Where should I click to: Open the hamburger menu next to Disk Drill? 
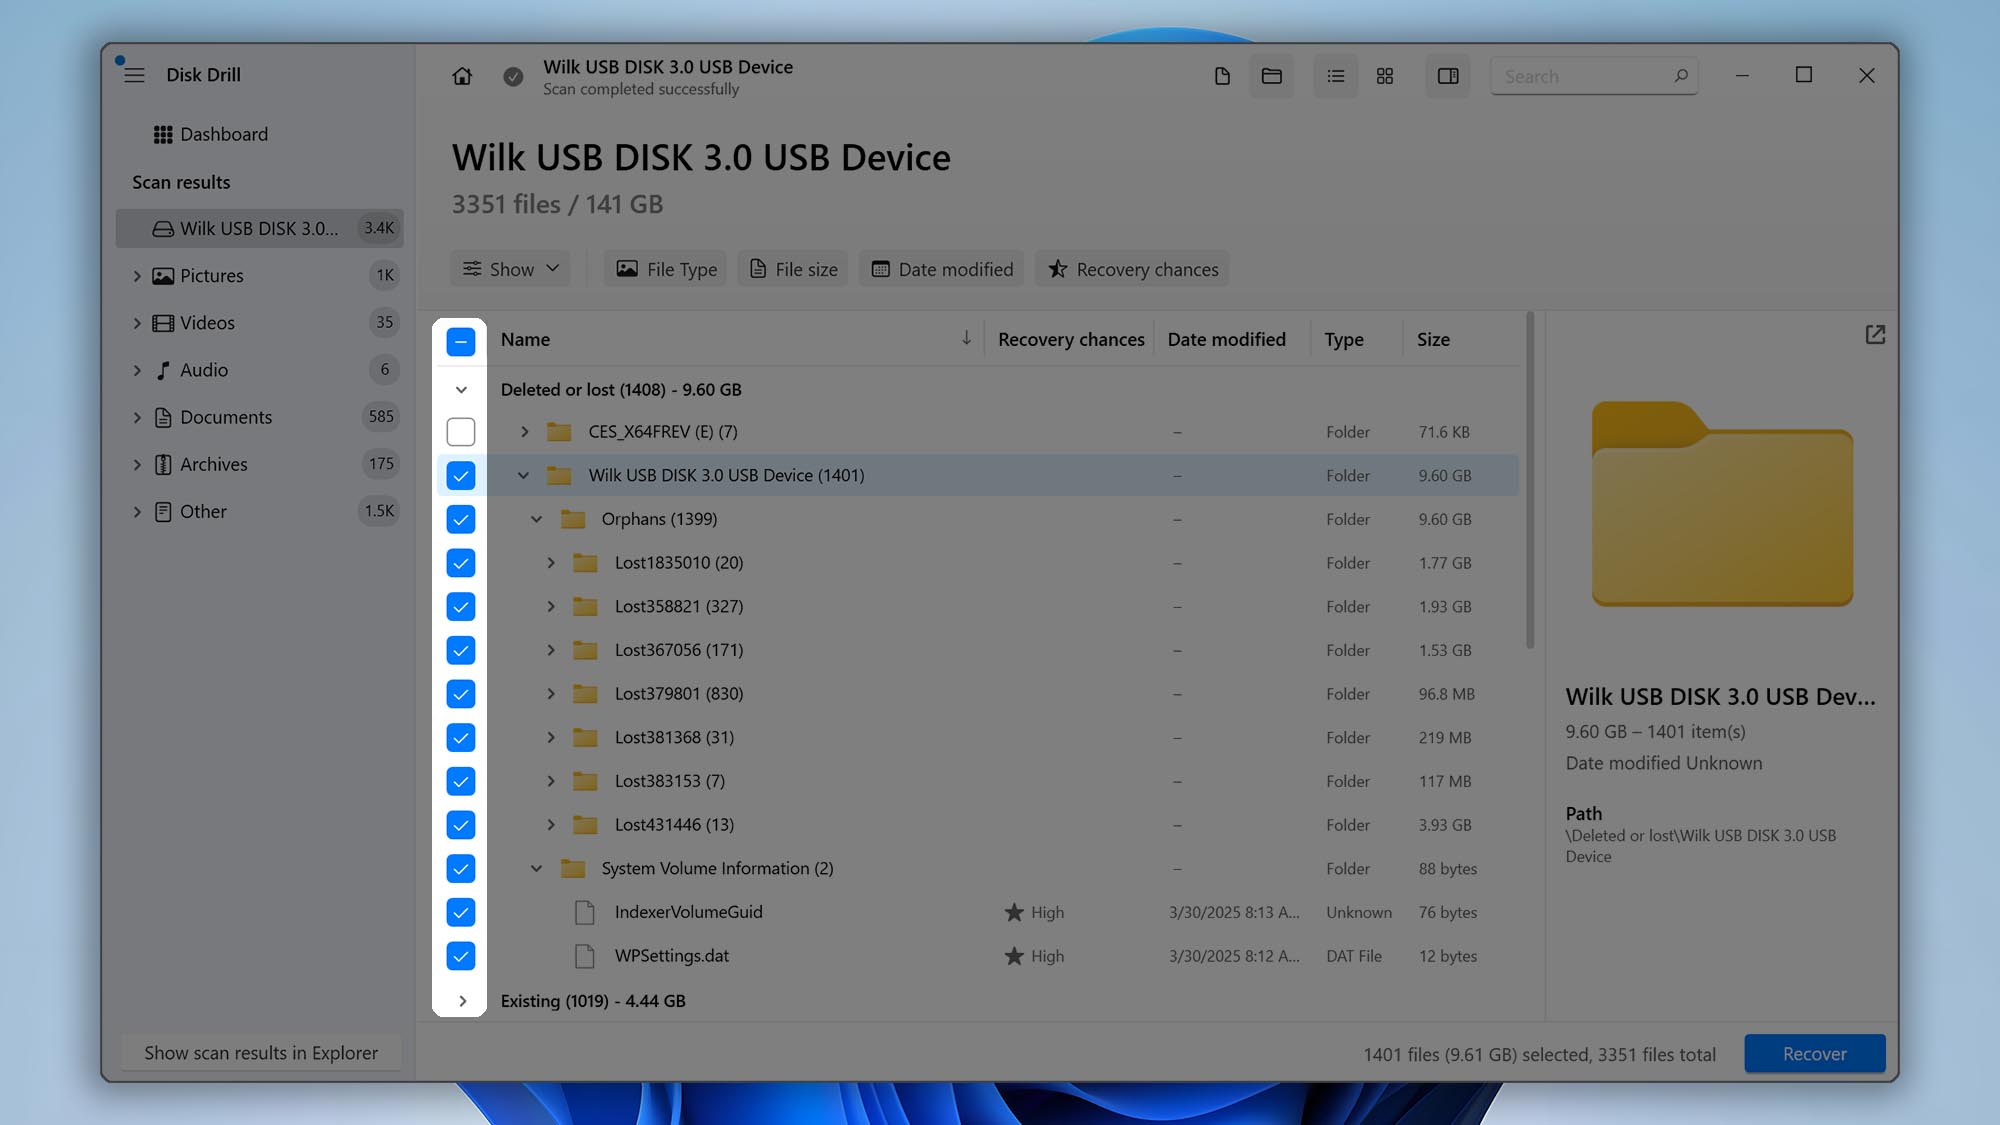pos(134,74)
